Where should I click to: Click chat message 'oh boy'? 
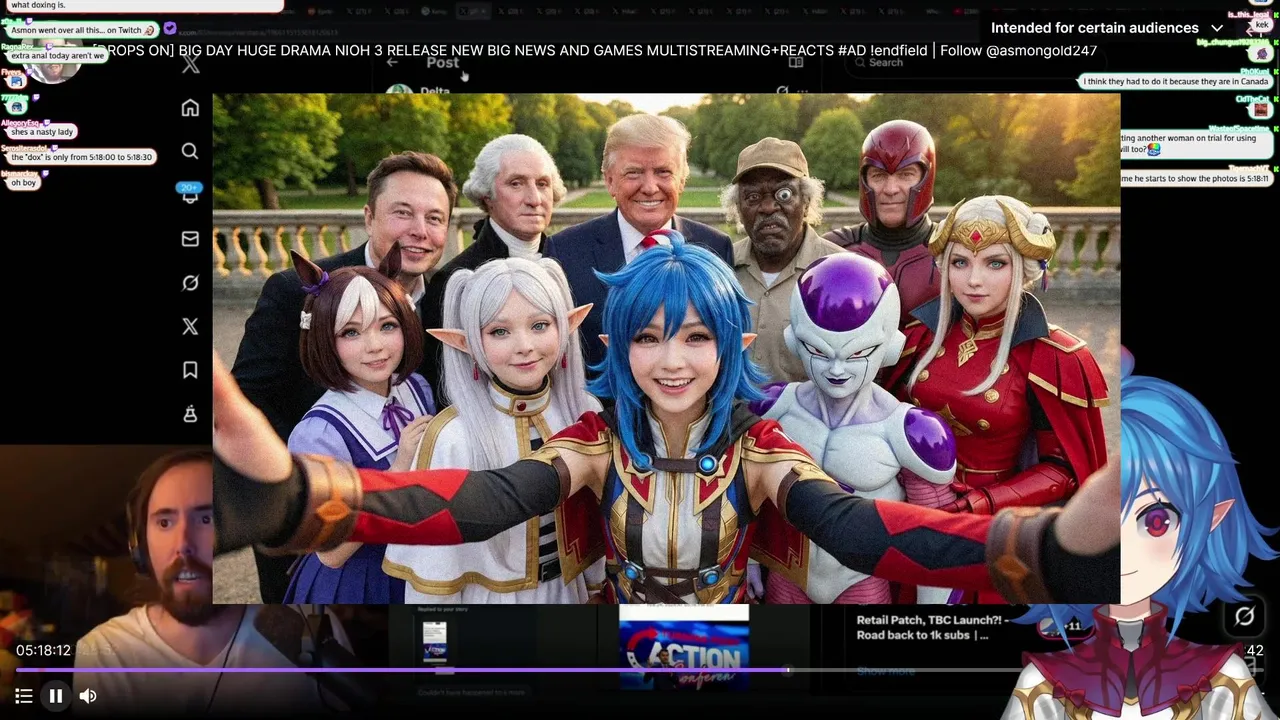click(x=24, y=183)
